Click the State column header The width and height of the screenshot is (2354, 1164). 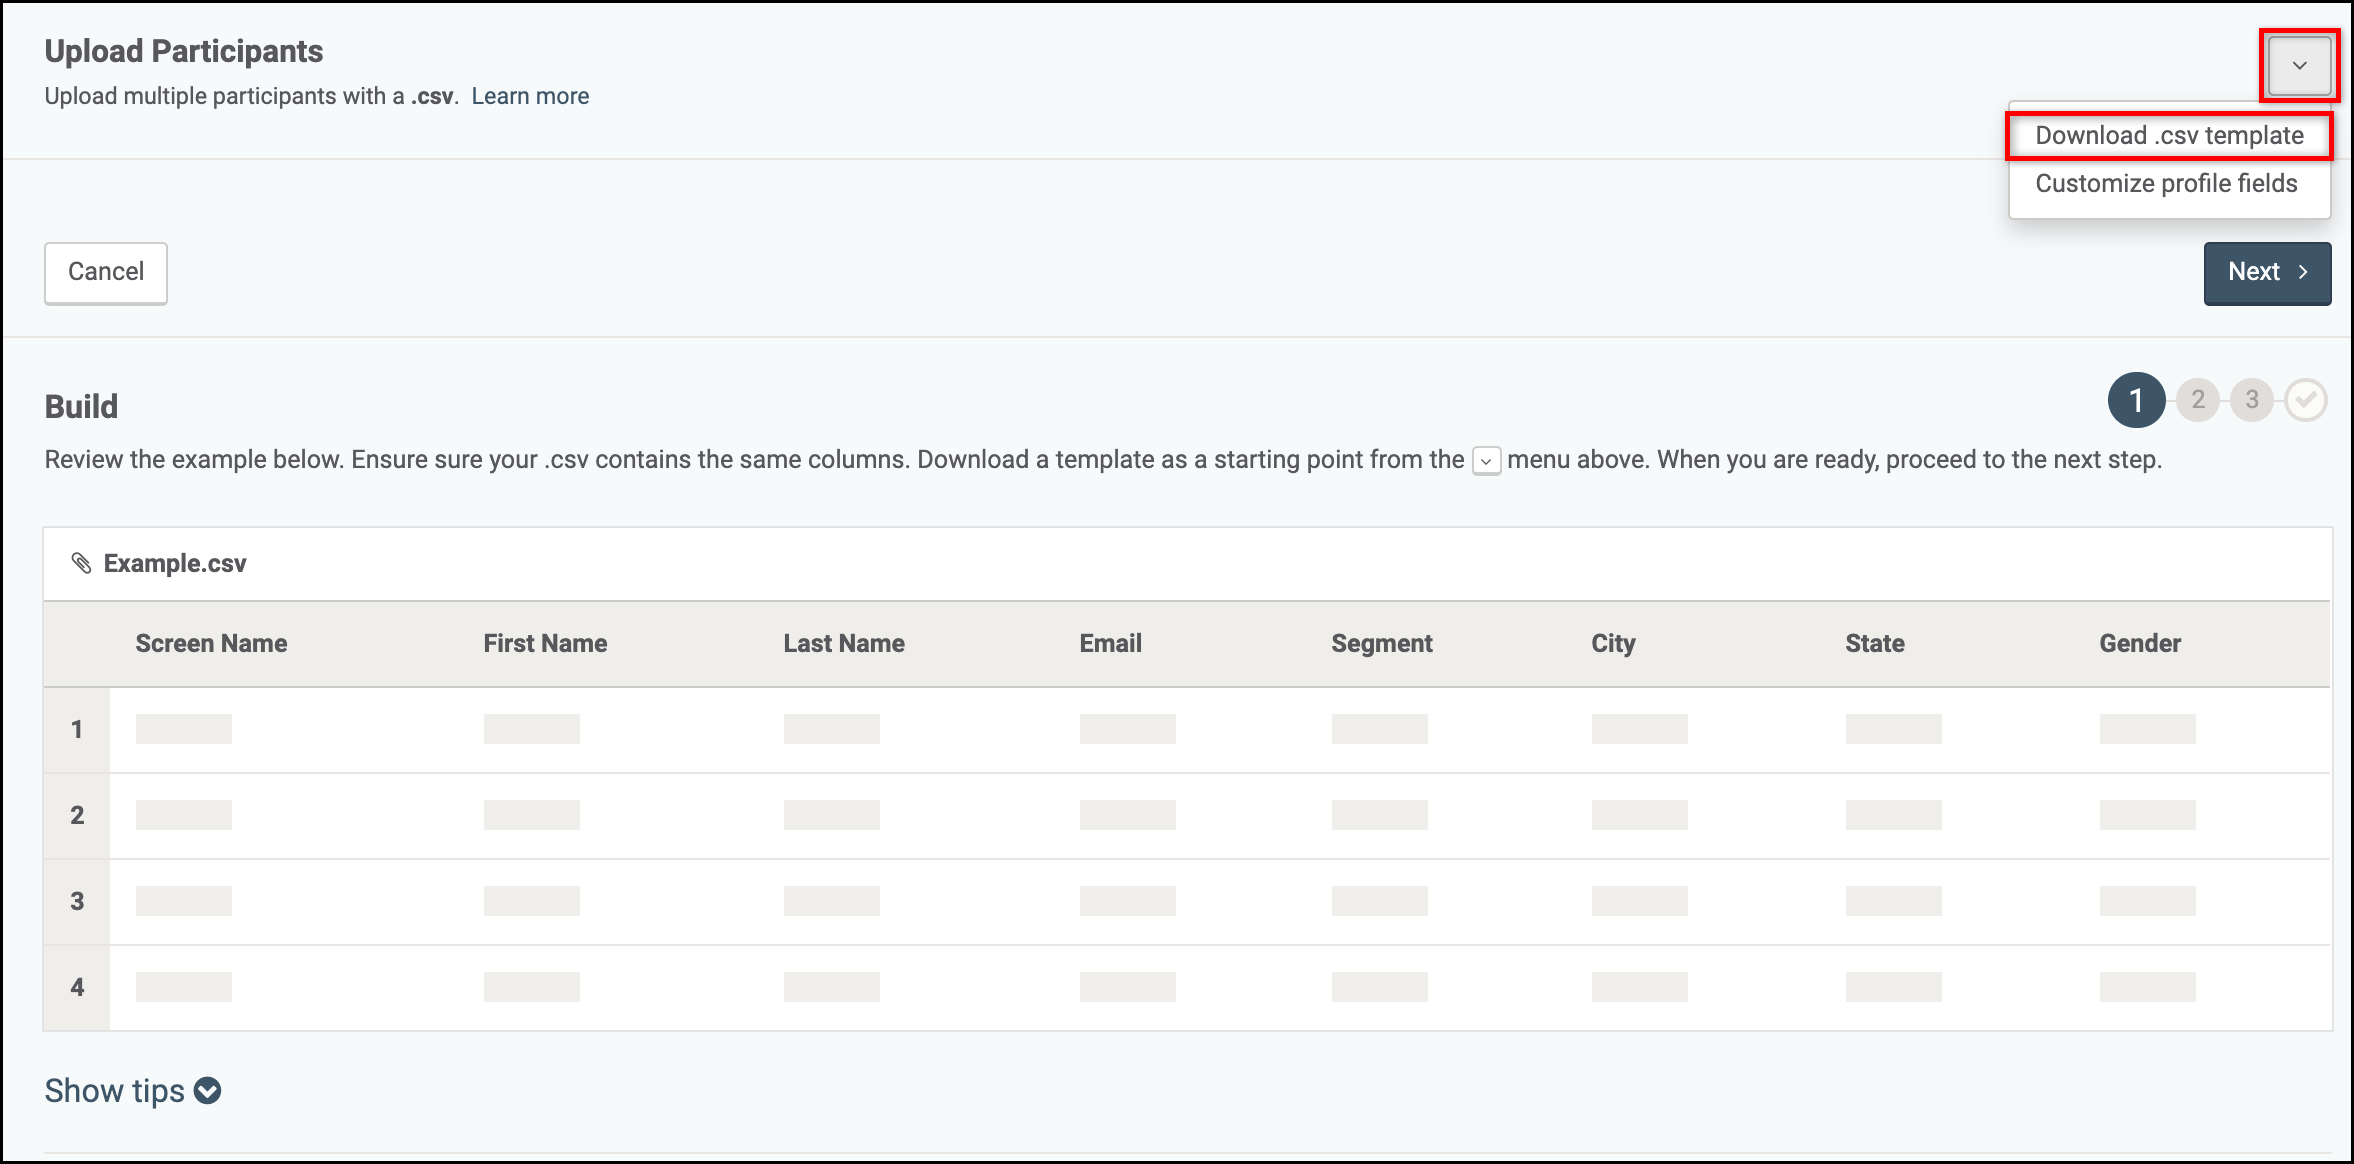(x=1874, y=644)
